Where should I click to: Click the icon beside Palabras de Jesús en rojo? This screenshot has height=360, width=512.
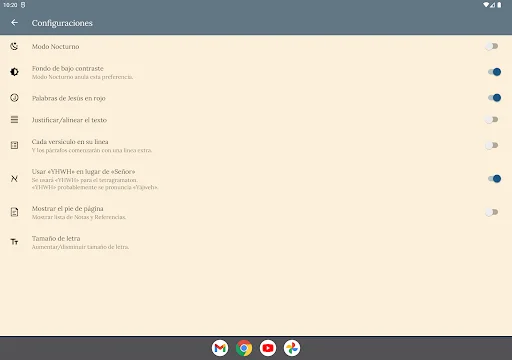click(14, 98)
